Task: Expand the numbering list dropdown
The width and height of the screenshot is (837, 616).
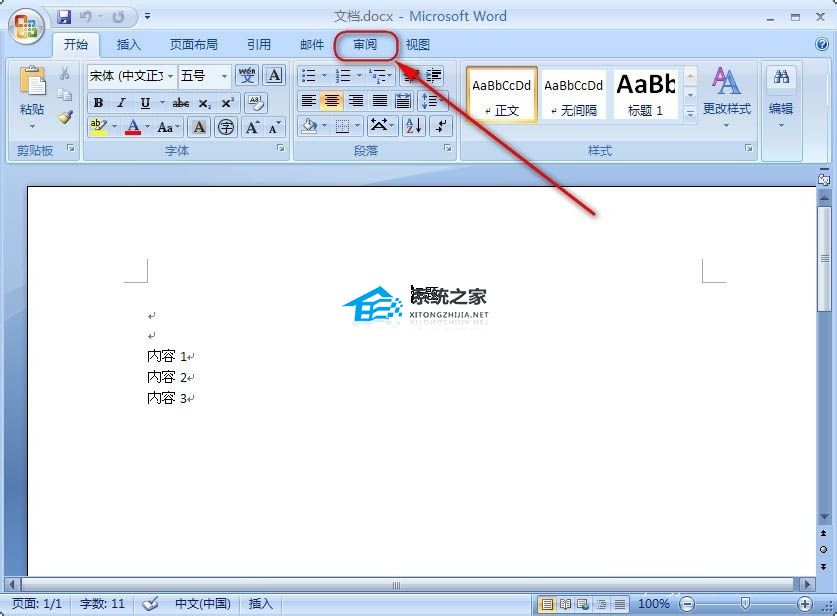Action: [x=359, y=76]
